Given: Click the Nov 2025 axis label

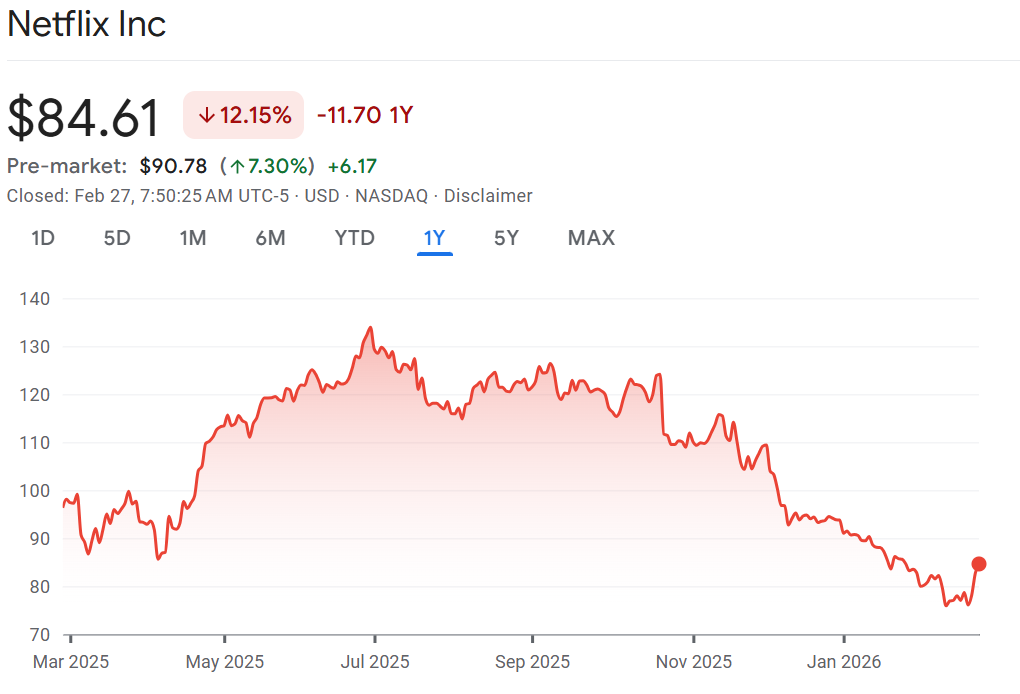Looking at the screenshot, I should point(693,661).
